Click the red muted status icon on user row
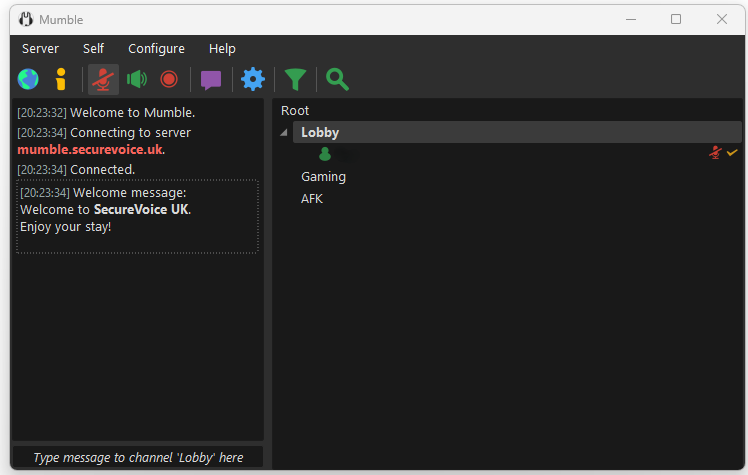This screenshot has height=475, width=748. coord(715,153)
